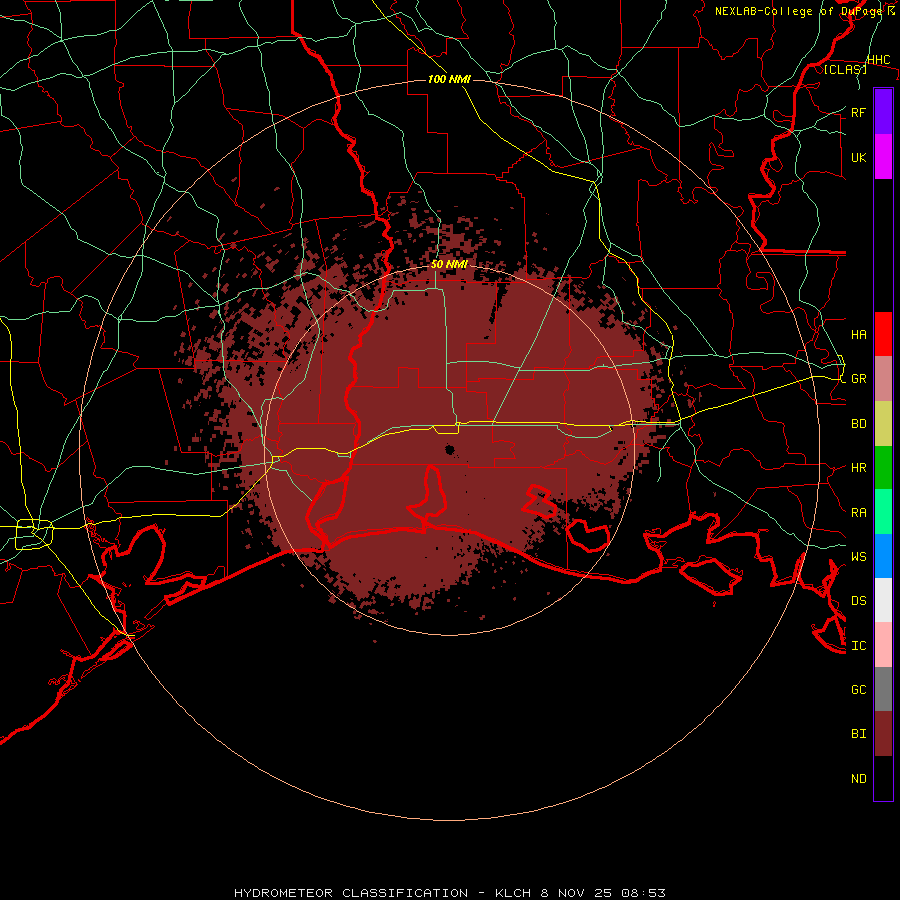Image resolution: width=900 pixels, height=900 pixels.
Task: Click the HHC product code label
Action: point(879,60)
